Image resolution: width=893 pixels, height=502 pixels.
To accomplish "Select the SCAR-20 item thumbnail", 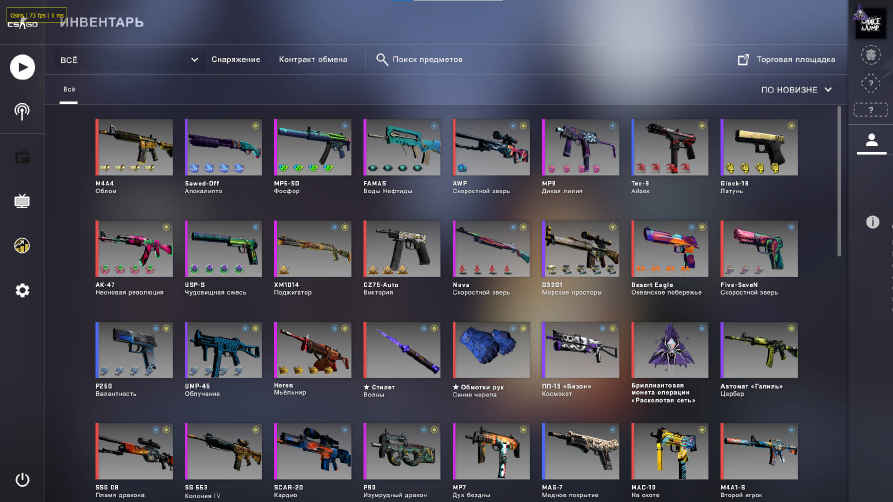I will [312, 451].
